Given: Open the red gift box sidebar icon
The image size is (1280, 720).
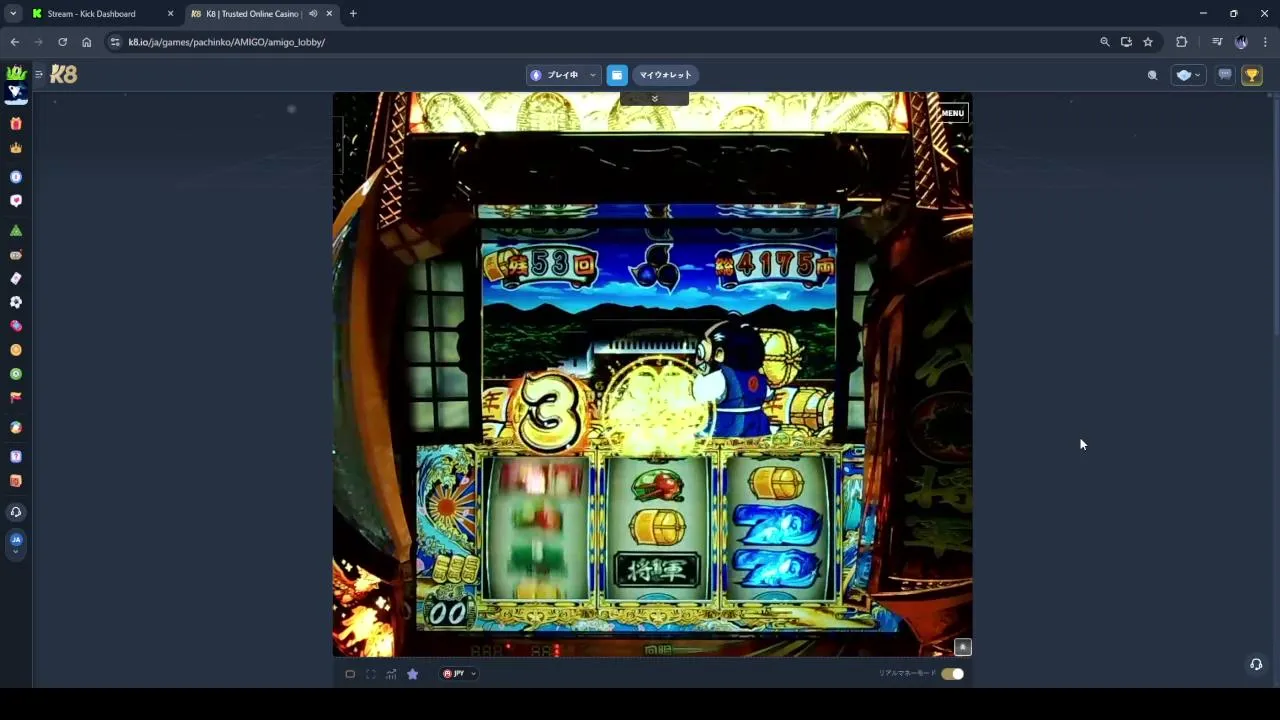Looking at the screenshot, I should [15, 124].
